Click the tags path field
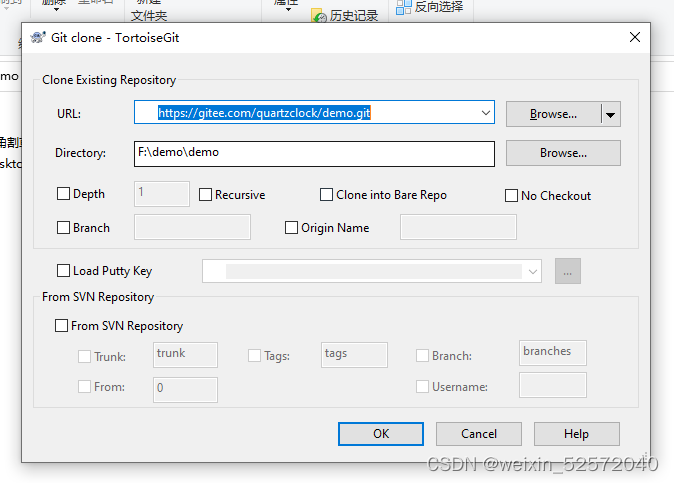Viewport: 674px width, 483px height. click(354, 355)
